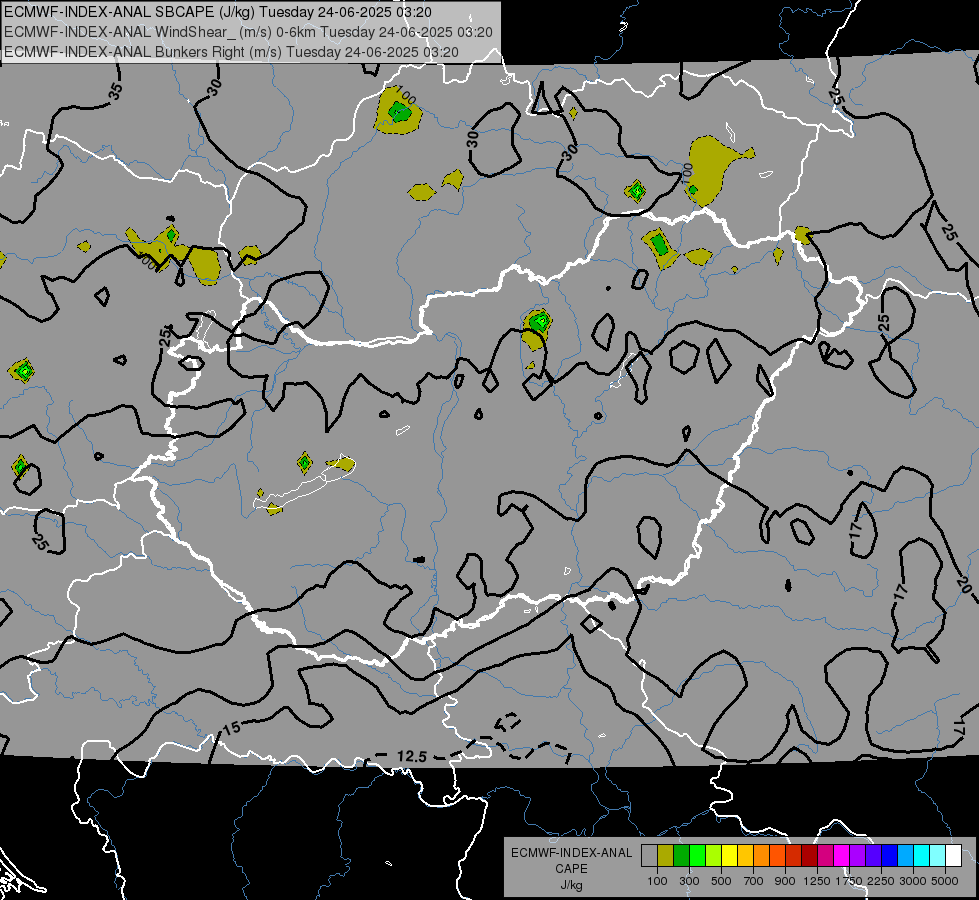Click the bright magenta legend swatch
Image resolution: width=979 pixels, height=900 pixels.
[842, 856]
